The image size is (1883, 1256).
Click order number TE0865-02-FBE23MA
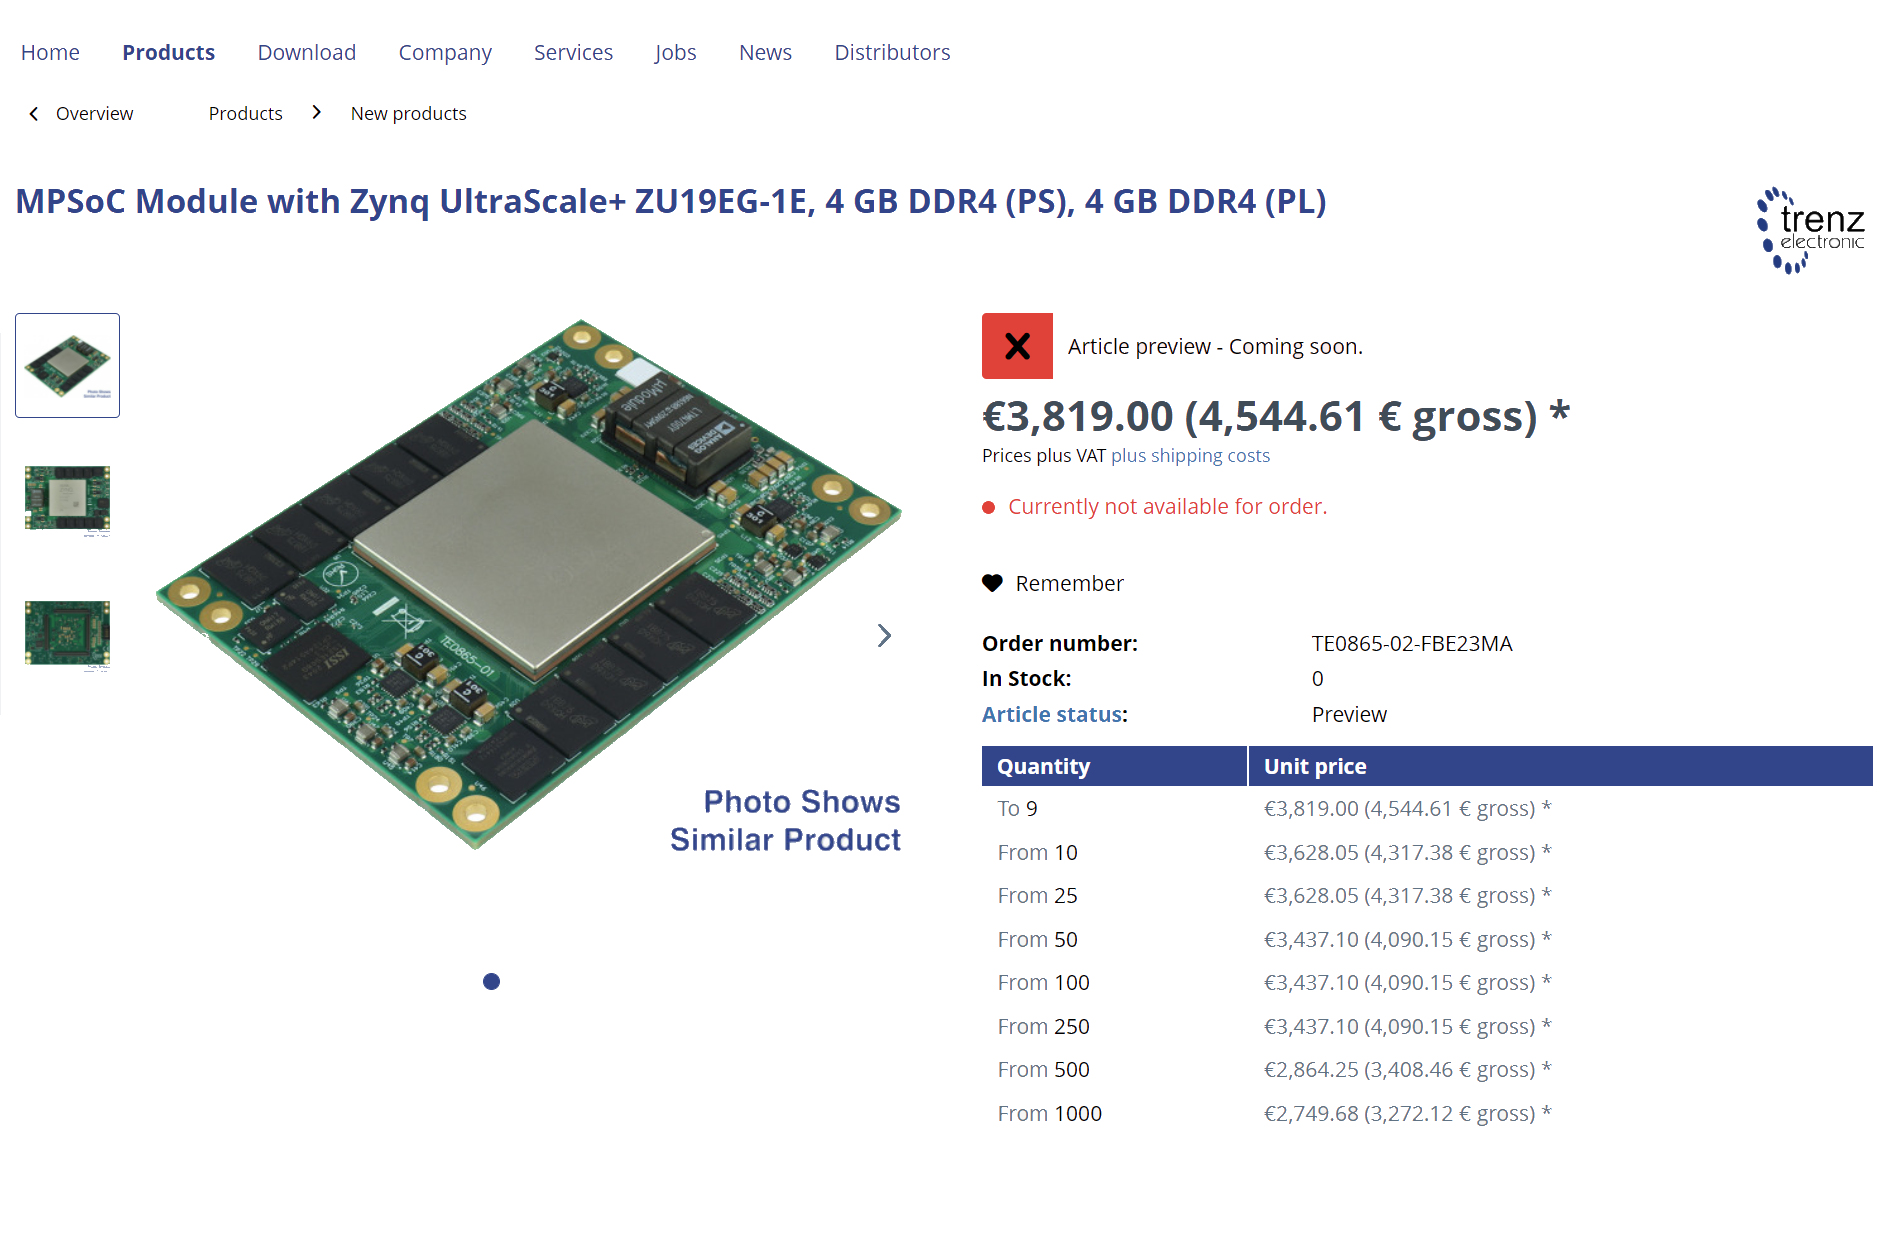coord(1412,643)
